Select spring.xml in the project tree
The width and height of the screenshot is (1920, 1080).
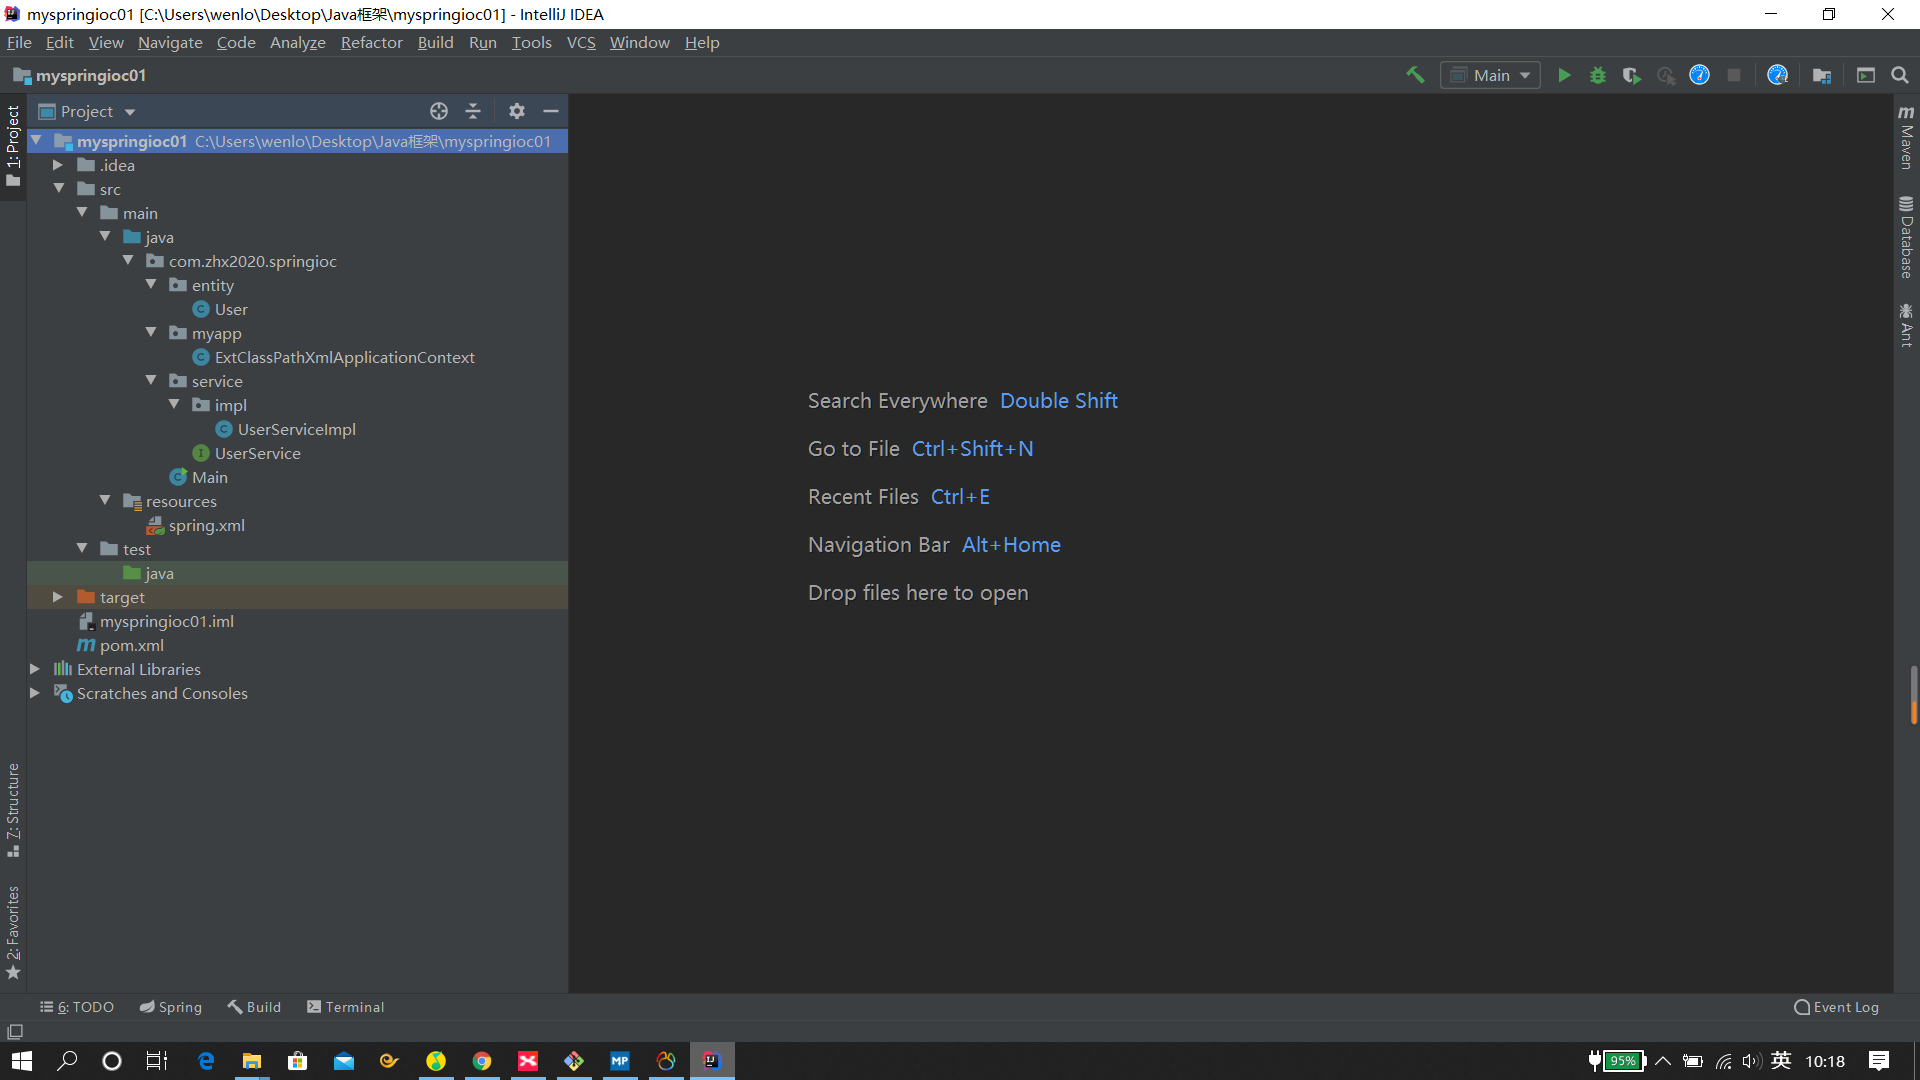[206, 525]
